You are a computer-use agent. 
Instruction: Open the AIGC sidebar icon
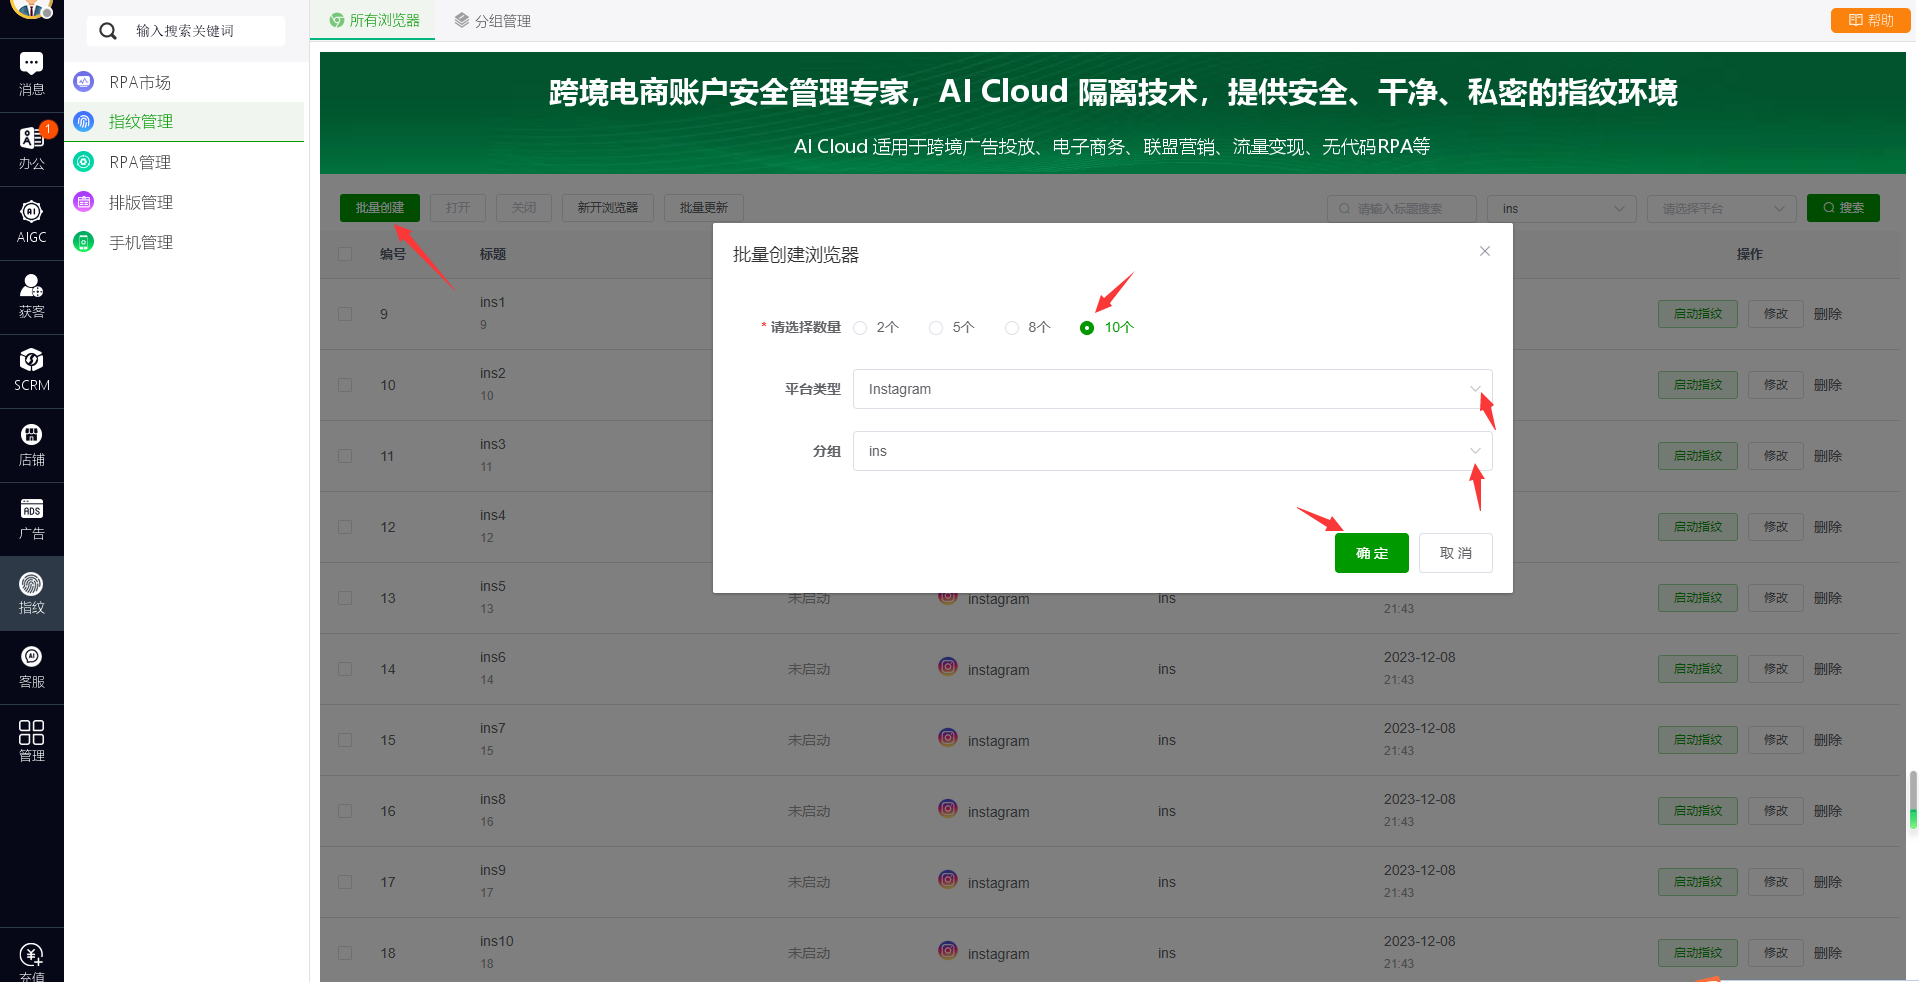(32, 223)
